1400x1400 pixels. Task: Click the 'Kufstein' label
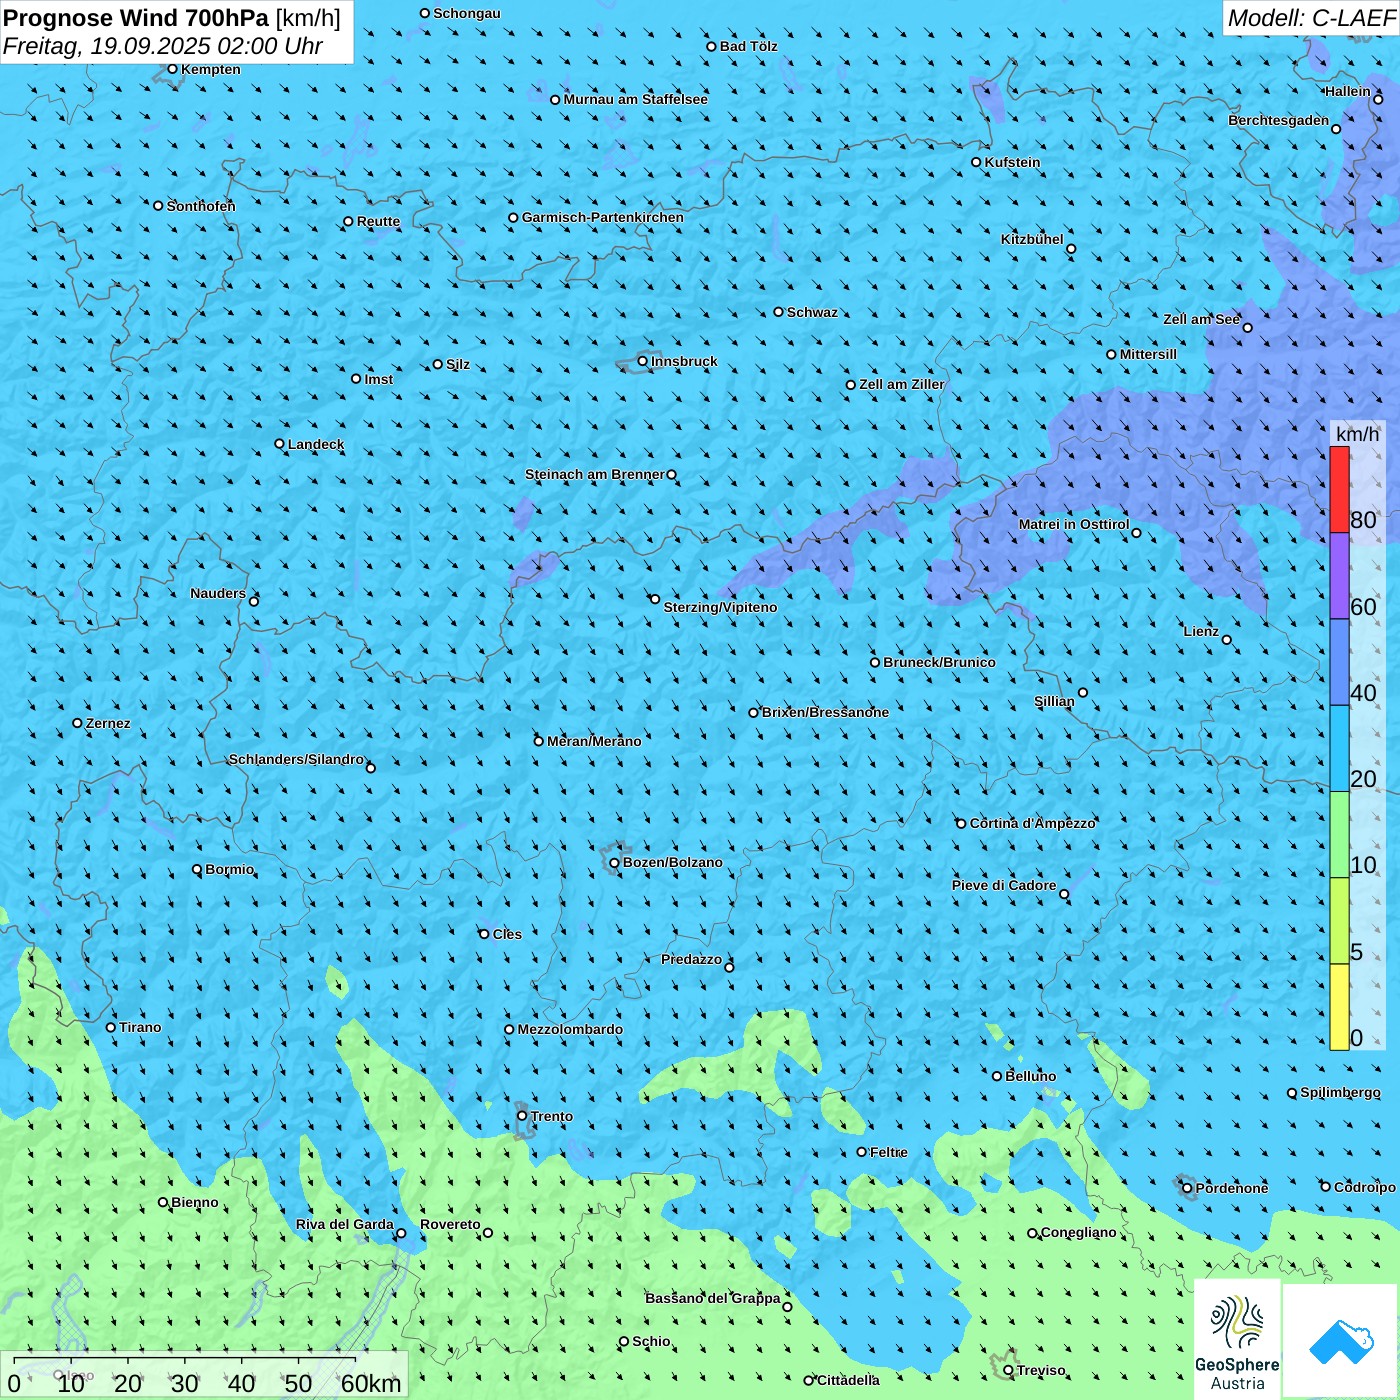pyautogui.click(x=1012, y=162)
